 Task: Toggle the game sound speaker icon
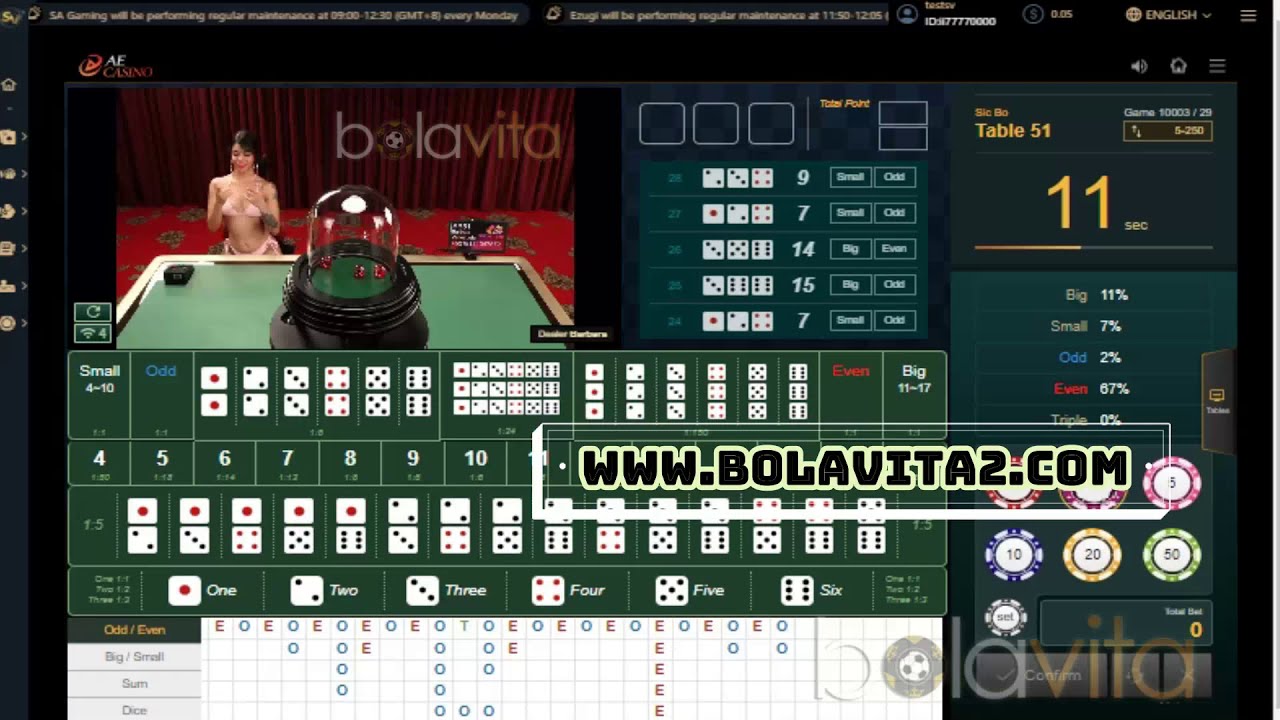[x=1139, y=66]
